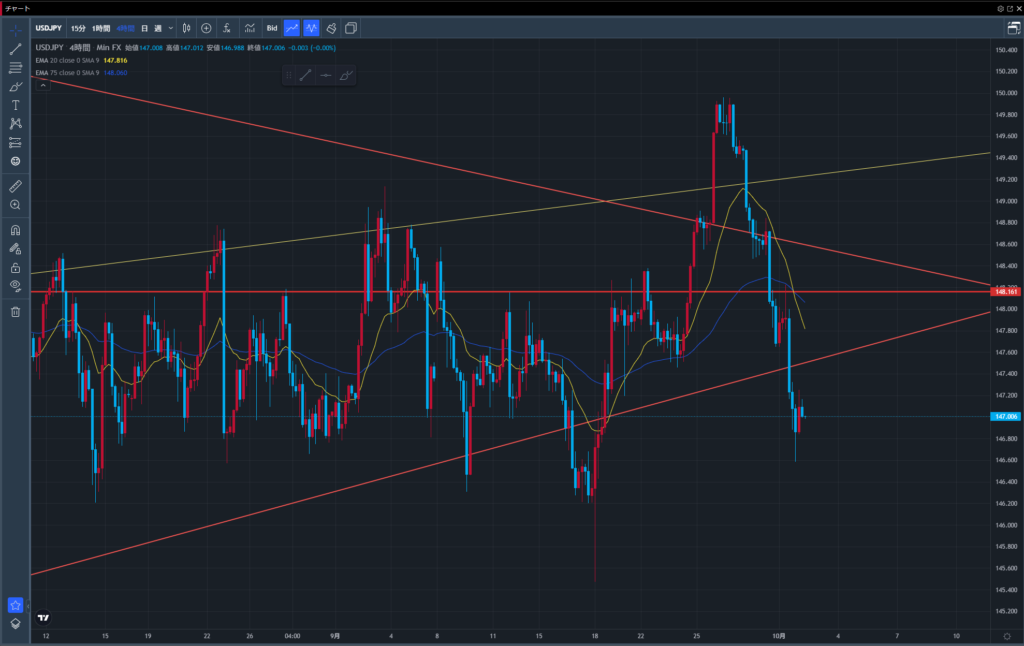Image resolution: width=1024 pixels, height=646 pixels.
Task: Toggle magnet mode in left toolbar
Action: point(15,230)
